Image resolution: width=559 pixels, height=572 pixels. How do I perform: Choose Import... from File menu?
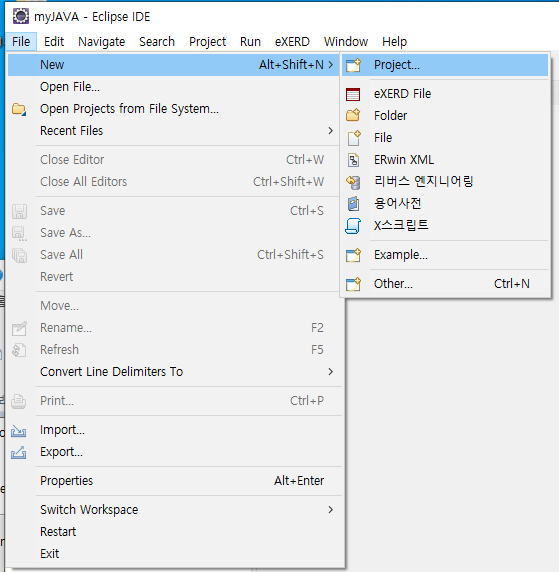point(174,430)
